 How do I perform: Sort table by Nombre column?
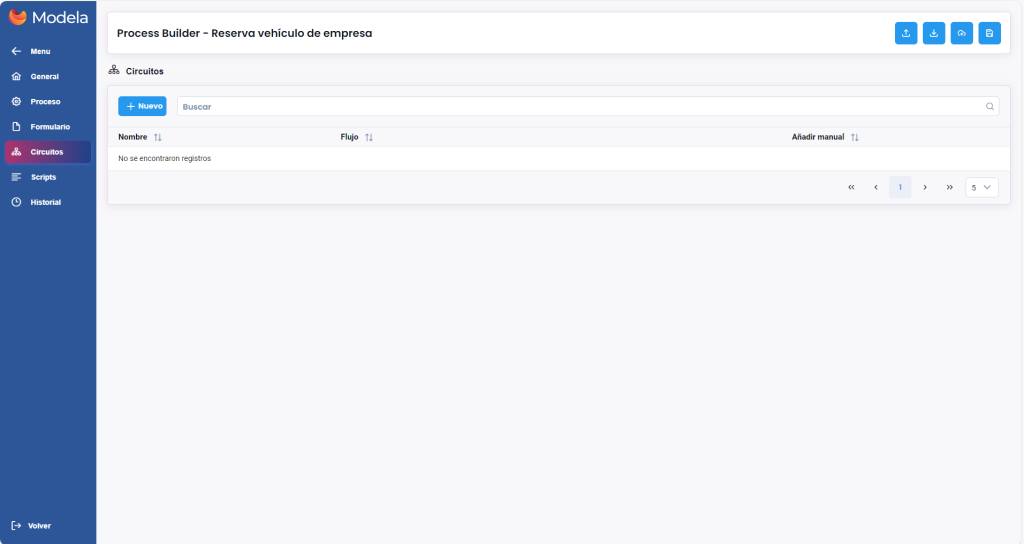(157, 137)
